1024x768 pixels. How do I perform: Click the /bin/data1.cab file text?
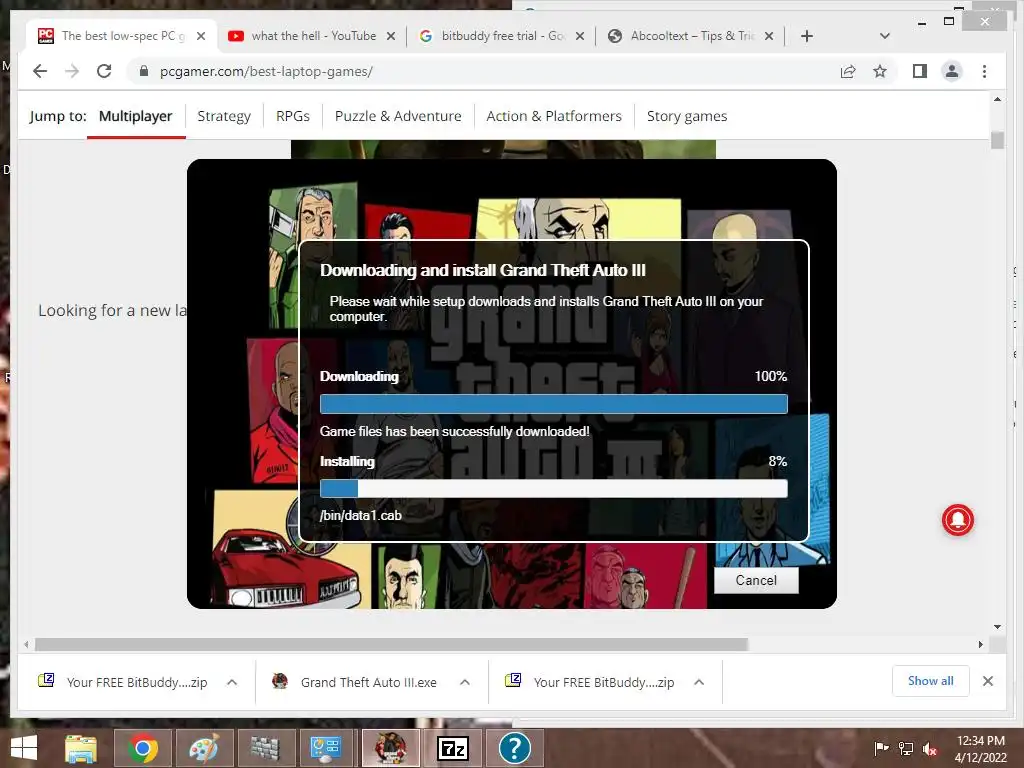click(x=360, y=515)
